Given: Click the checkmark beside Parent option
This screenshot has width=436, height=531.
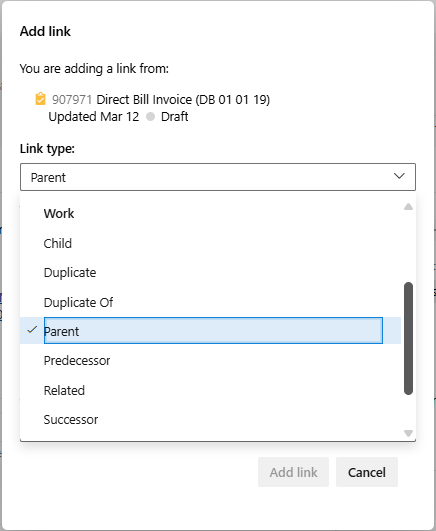Looking at the screenshot, I should click(32, 330).
